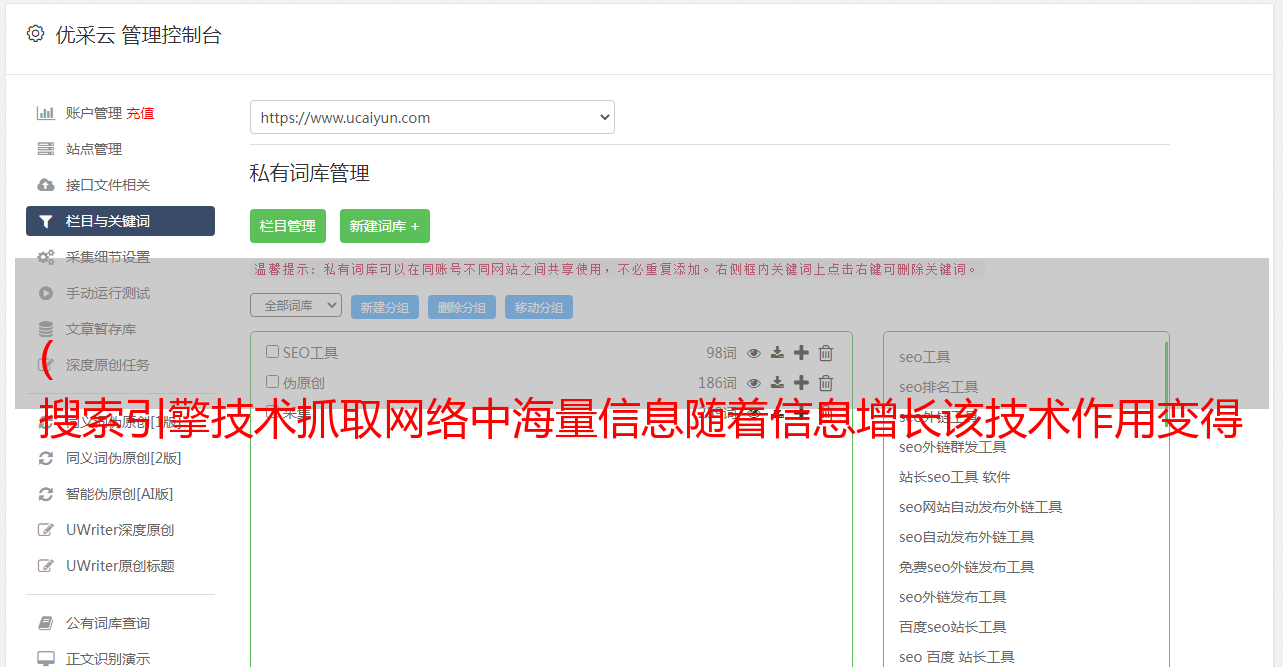Click keyword 'seo自动发布外链工具'
The image size is (1283, 667).
pyautogui.click(x=967, y=537)
